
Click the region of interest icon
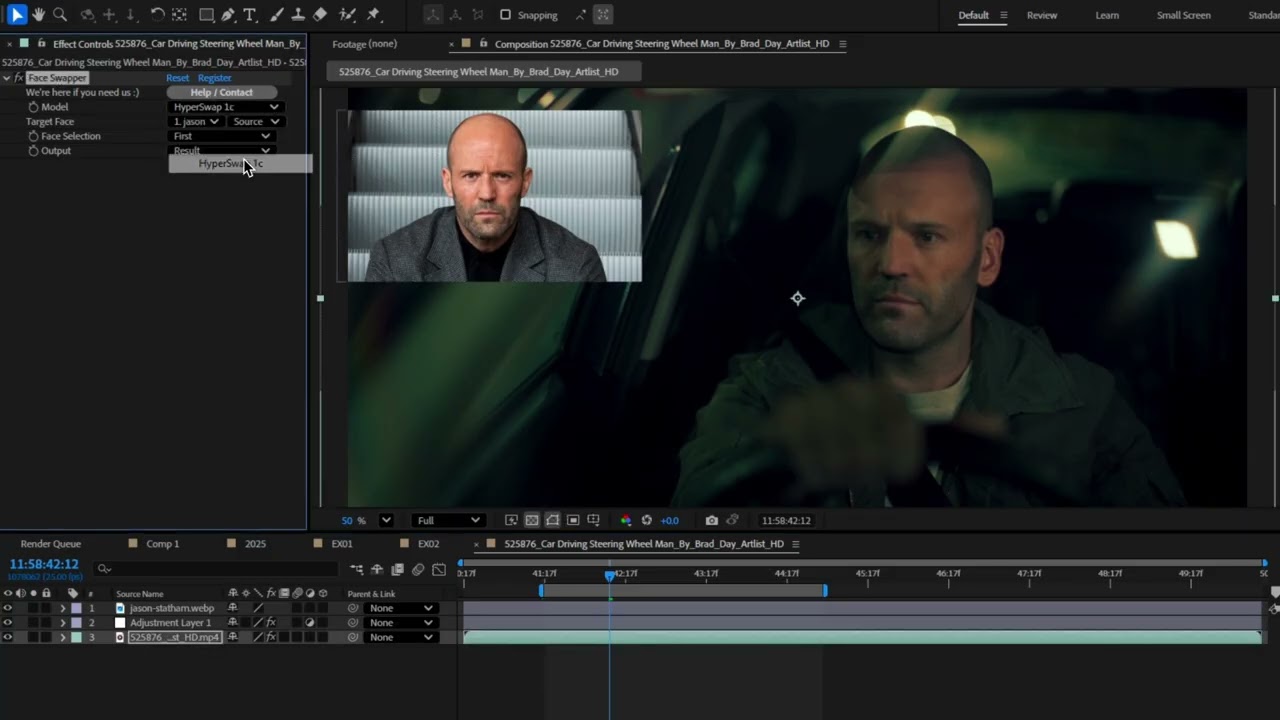(x=573, y=520)
